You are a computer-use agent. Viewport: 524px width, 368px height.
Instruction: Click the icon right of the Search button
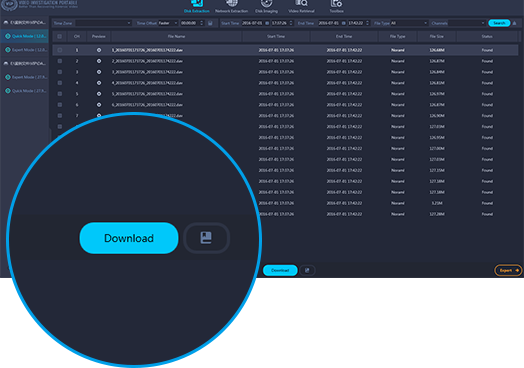pos(514,23)
